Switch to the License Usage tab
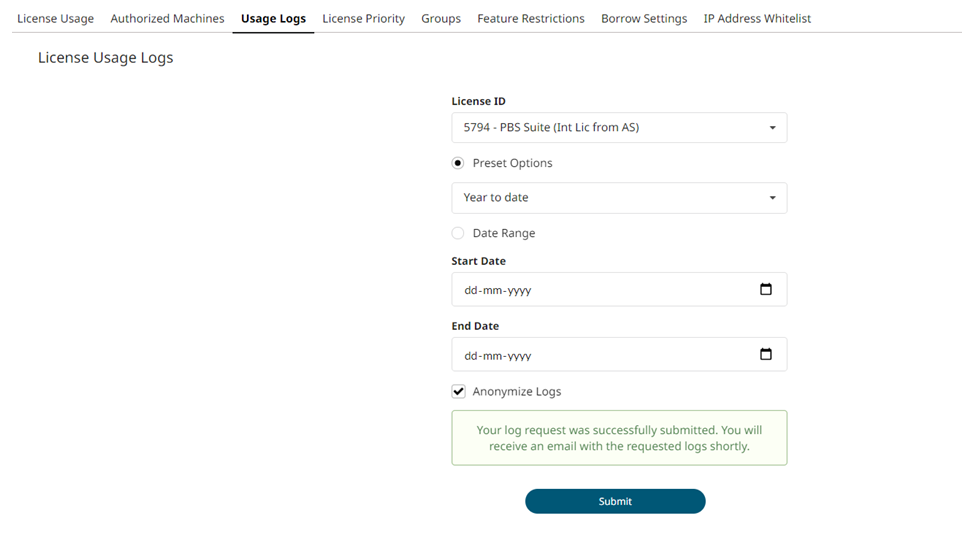962x556 pixels. click(55, 19)
